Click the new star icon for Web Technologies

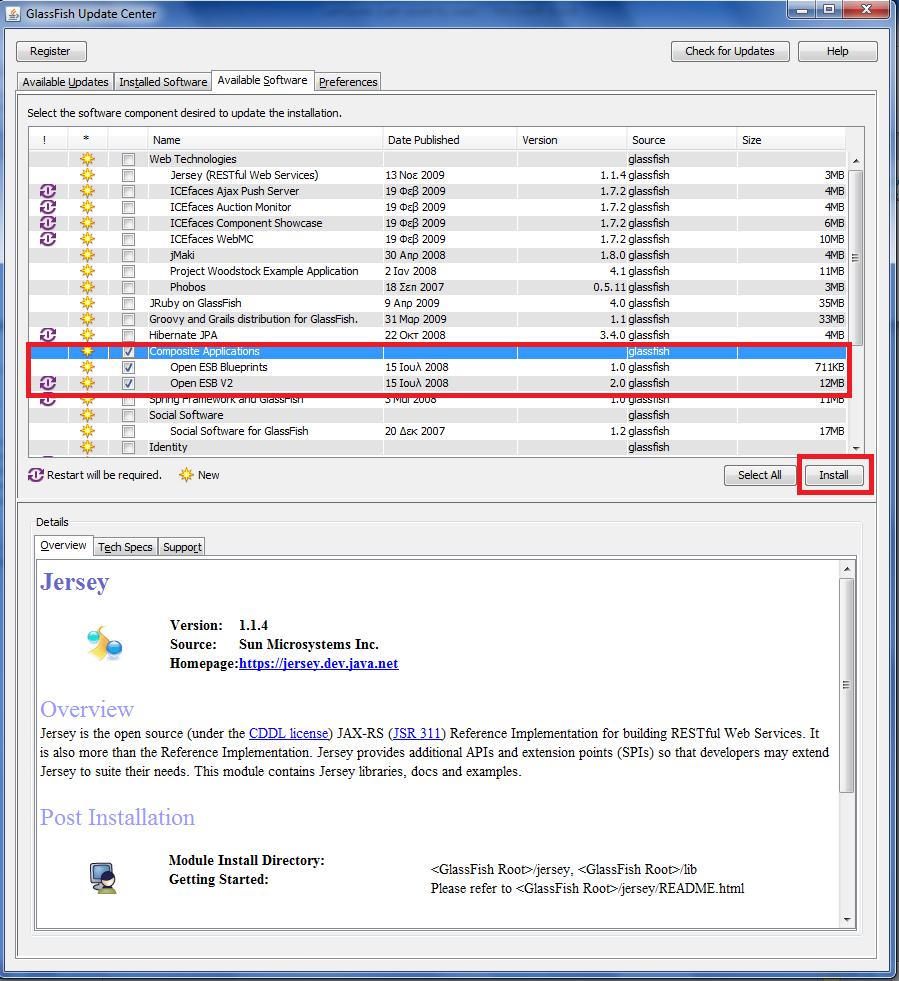coord(87,159)
